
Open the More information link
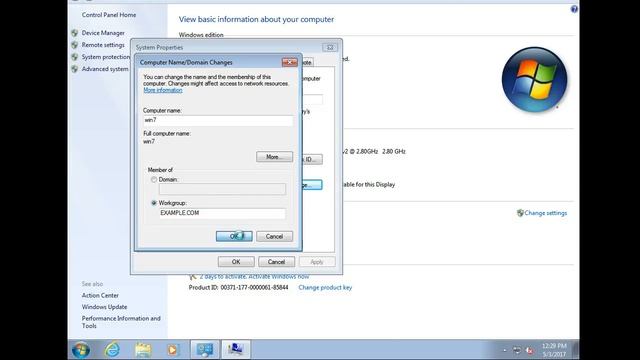coord(163,90)
